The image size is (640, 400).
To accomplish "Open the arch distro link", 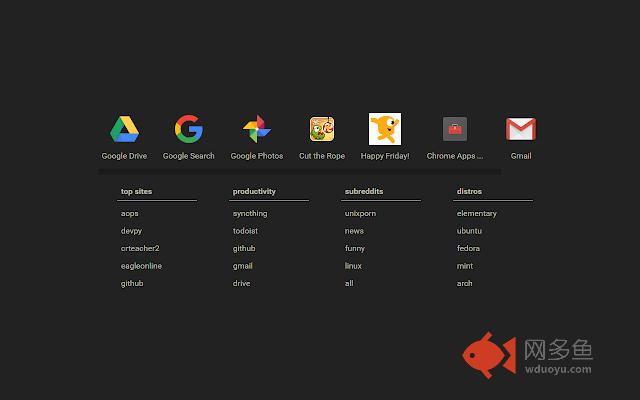I will click(464, 283).
